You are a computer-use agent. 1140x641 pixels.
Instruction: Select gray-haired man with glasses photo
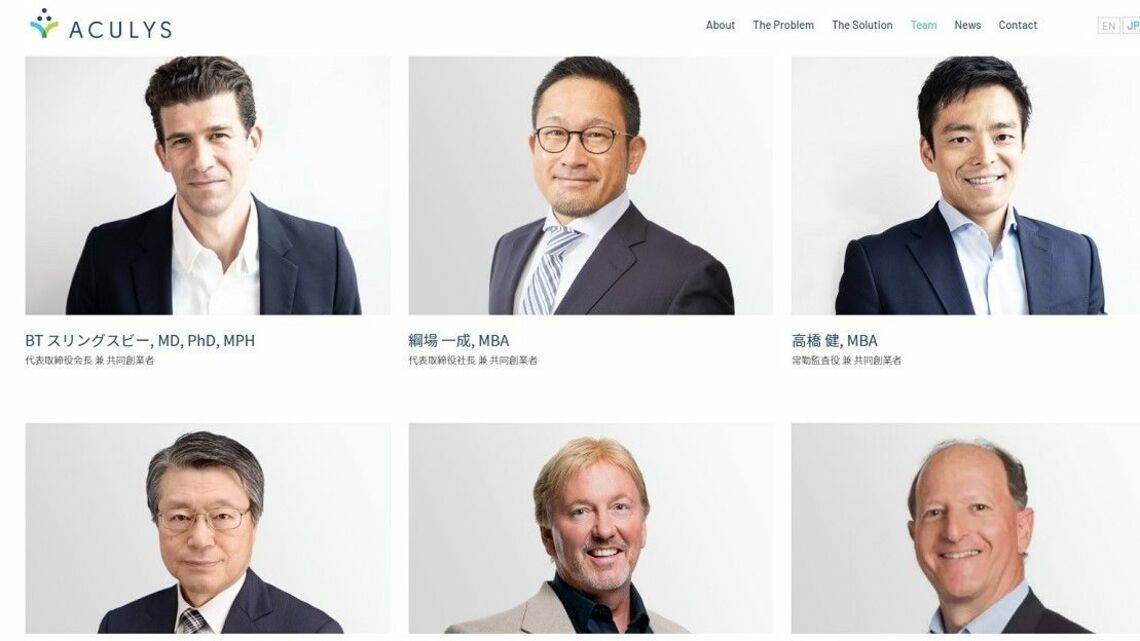[x=208, y=528]
